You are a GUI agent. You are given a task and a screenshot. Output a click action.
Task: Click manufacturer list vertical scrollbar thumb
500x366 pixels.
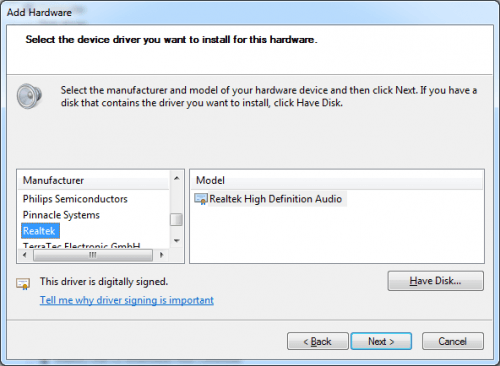tap(176, 220)
